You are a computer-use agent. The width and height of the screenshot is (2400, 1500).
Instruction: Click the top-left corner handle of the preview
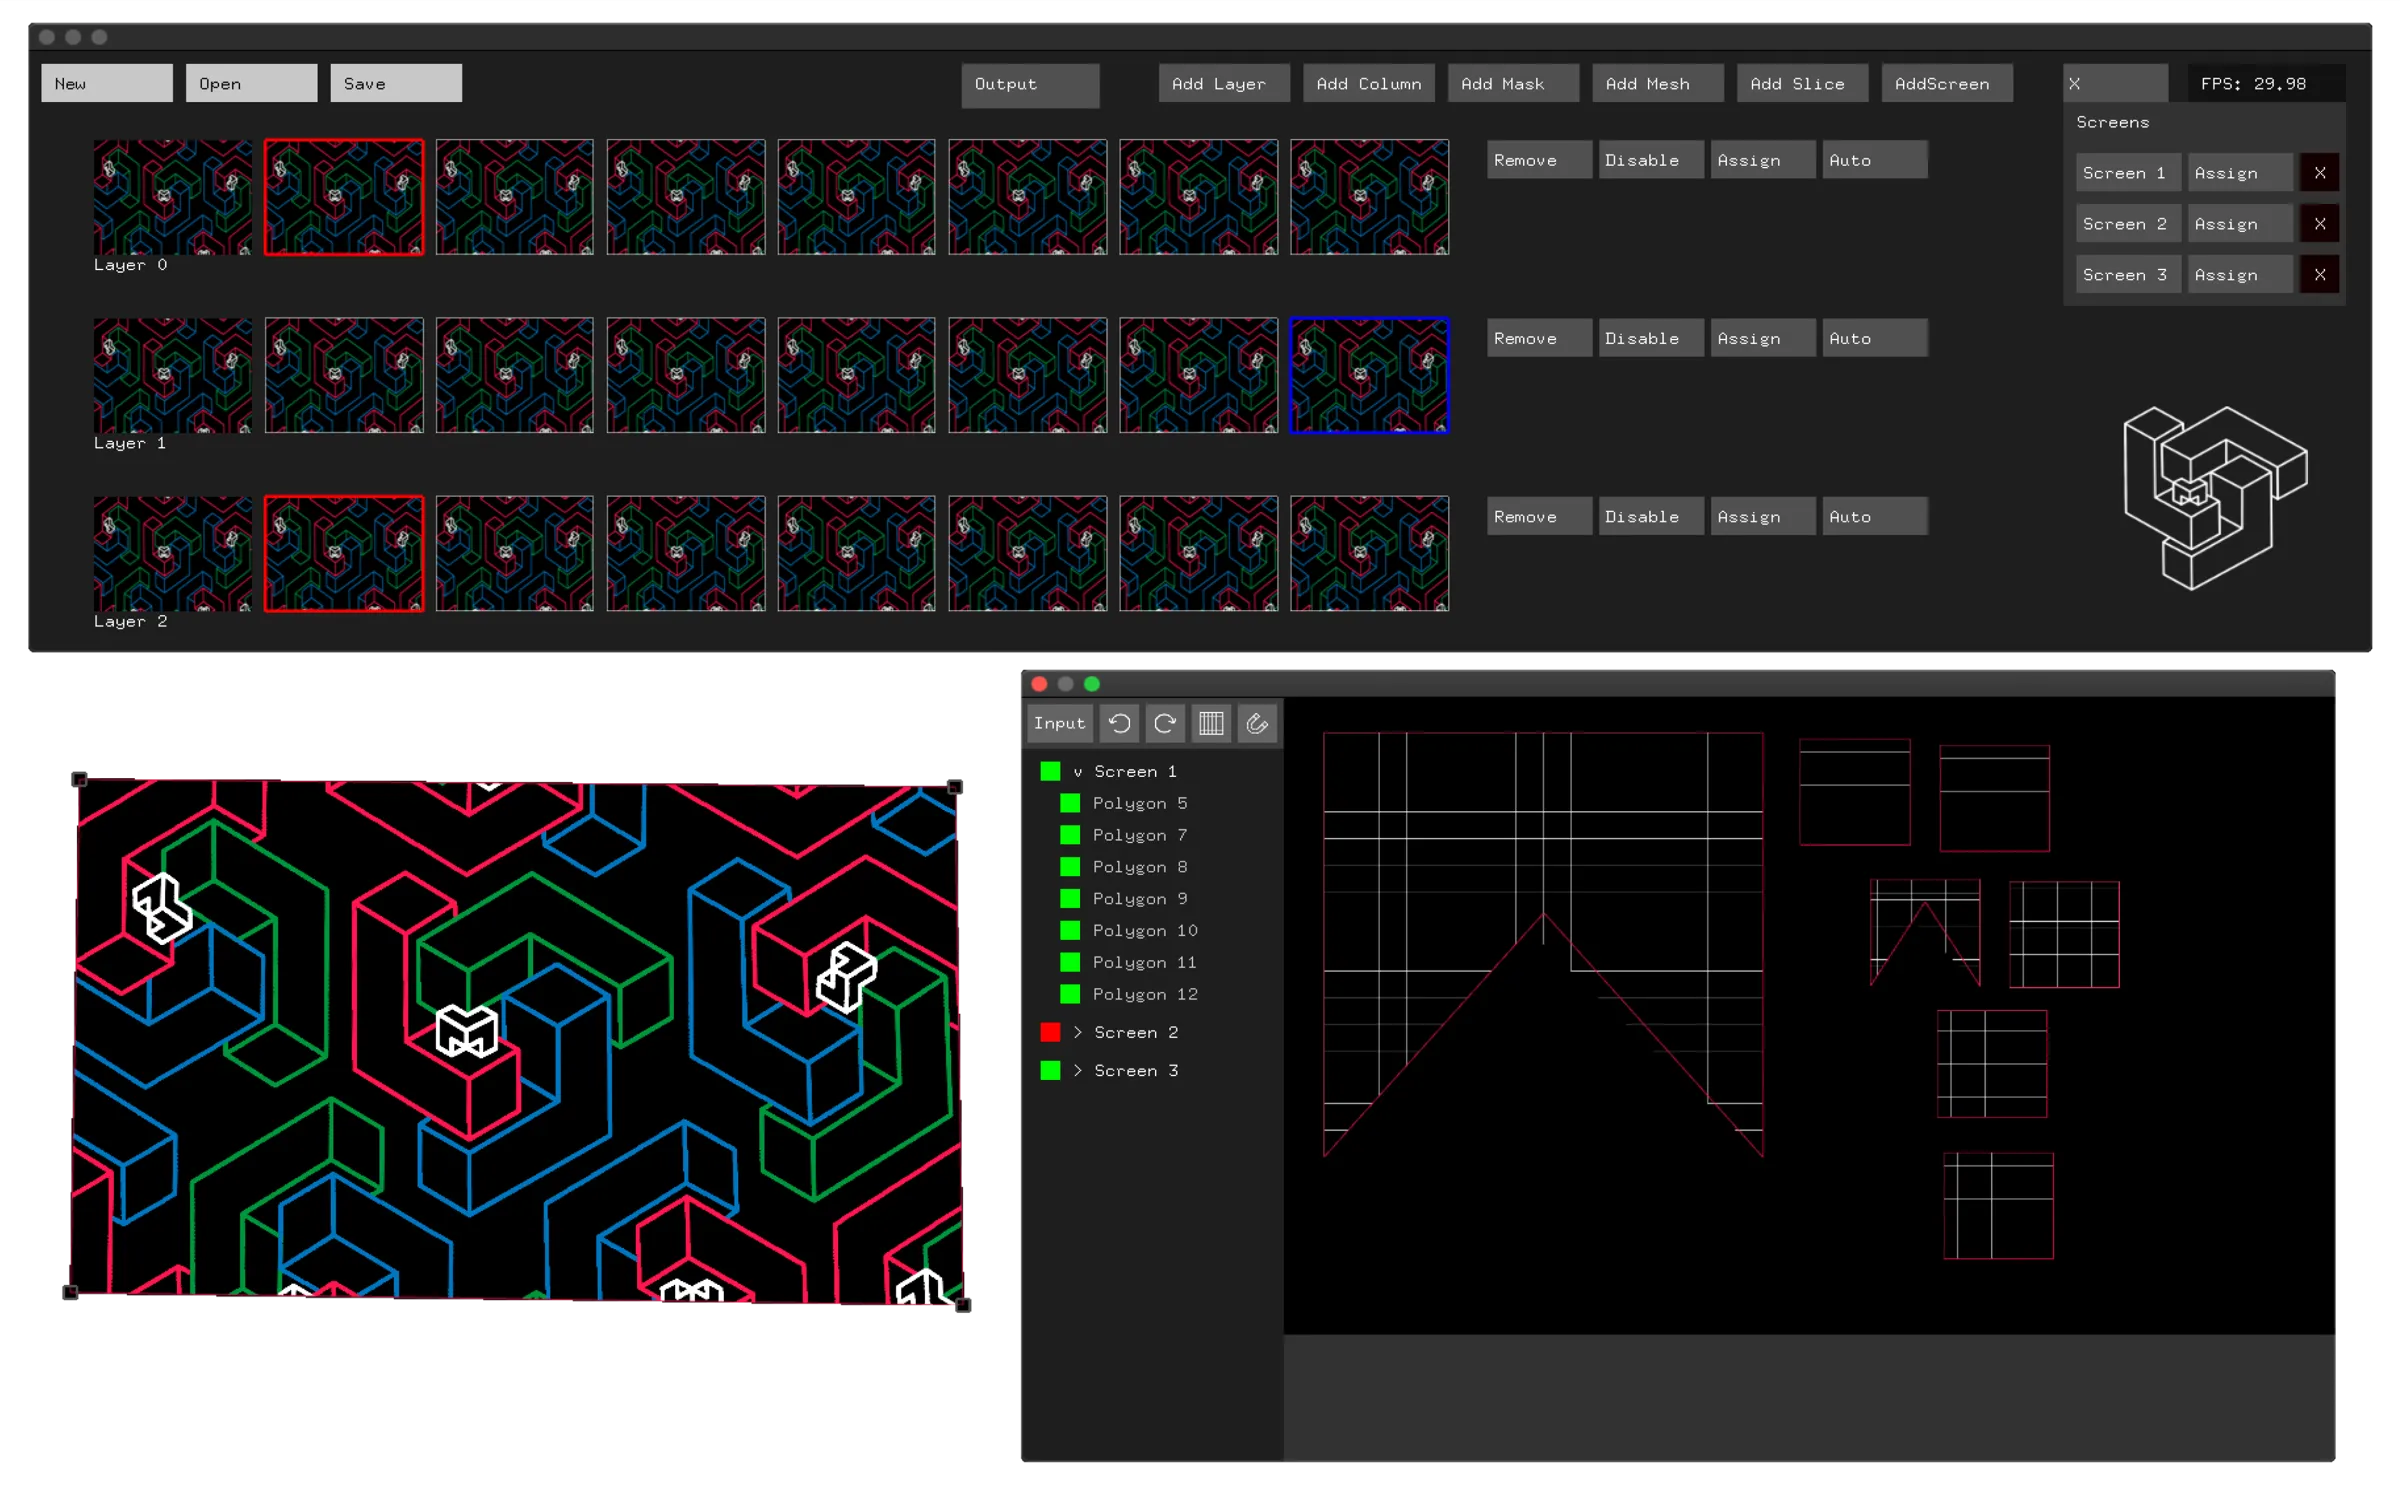coord(79,779)
